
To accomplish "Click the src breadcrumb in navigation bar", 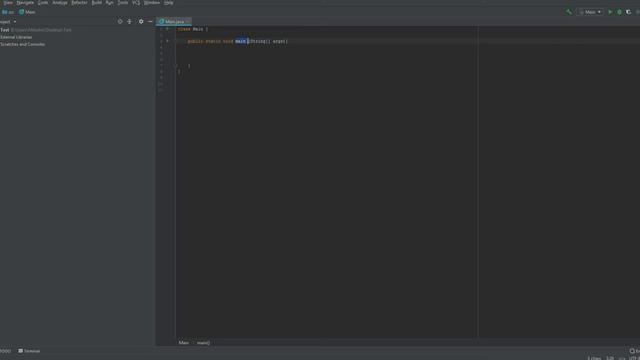I will coord(8,12).
